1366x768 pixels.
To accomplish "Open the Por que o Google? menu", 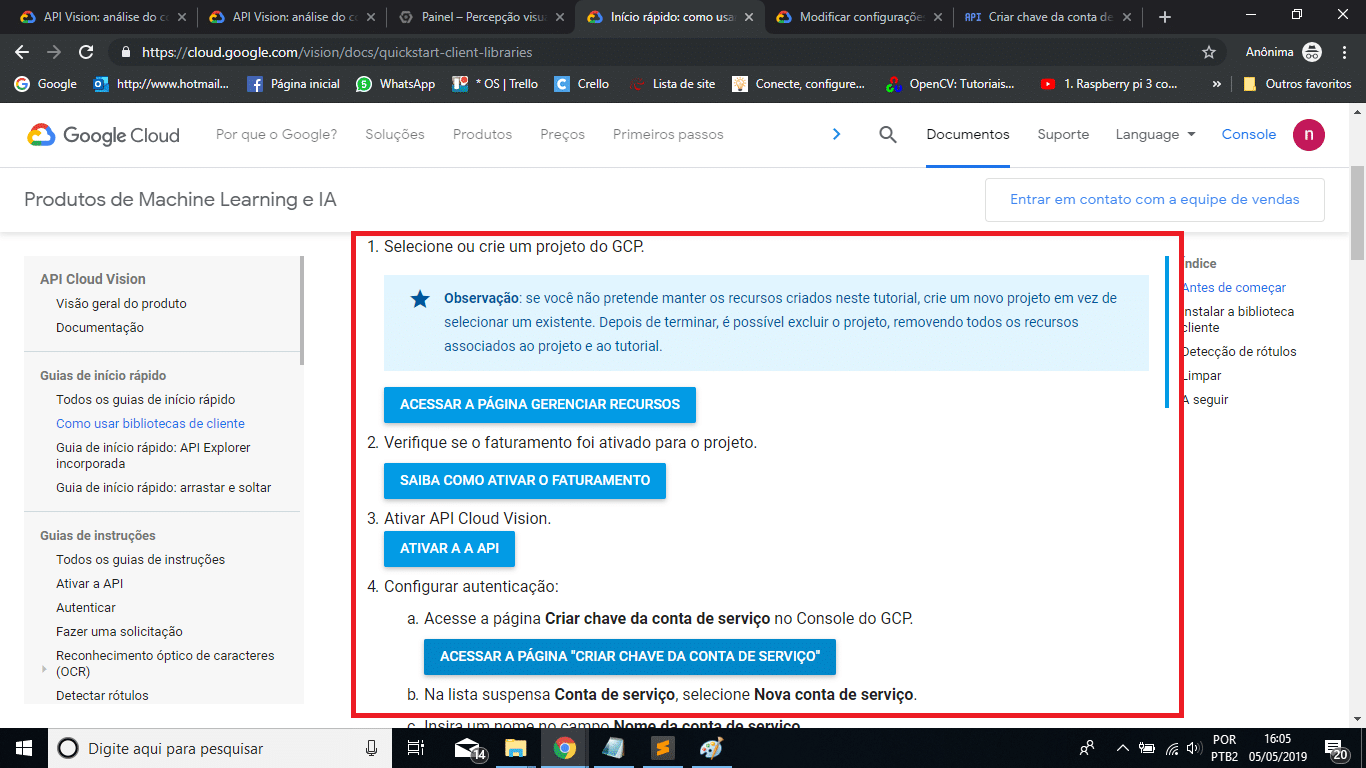I will pyautogui.click(x=276, y=134).
